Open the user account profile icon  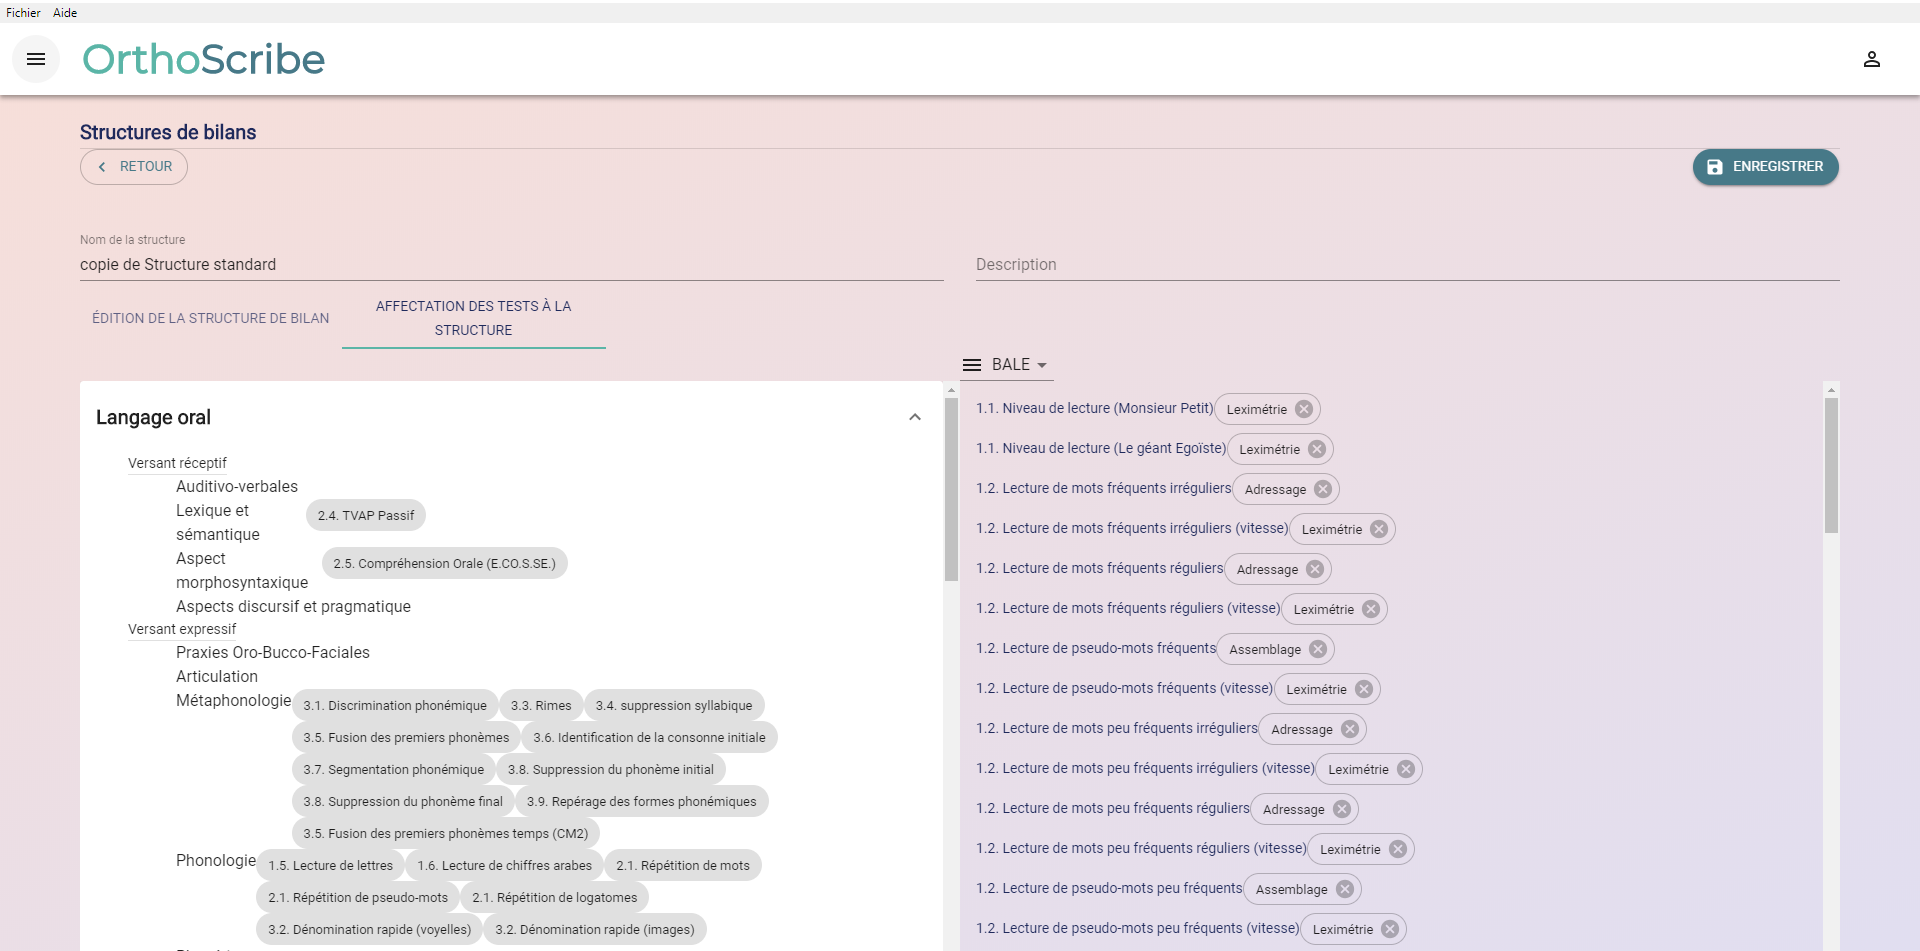point(1871,59)
